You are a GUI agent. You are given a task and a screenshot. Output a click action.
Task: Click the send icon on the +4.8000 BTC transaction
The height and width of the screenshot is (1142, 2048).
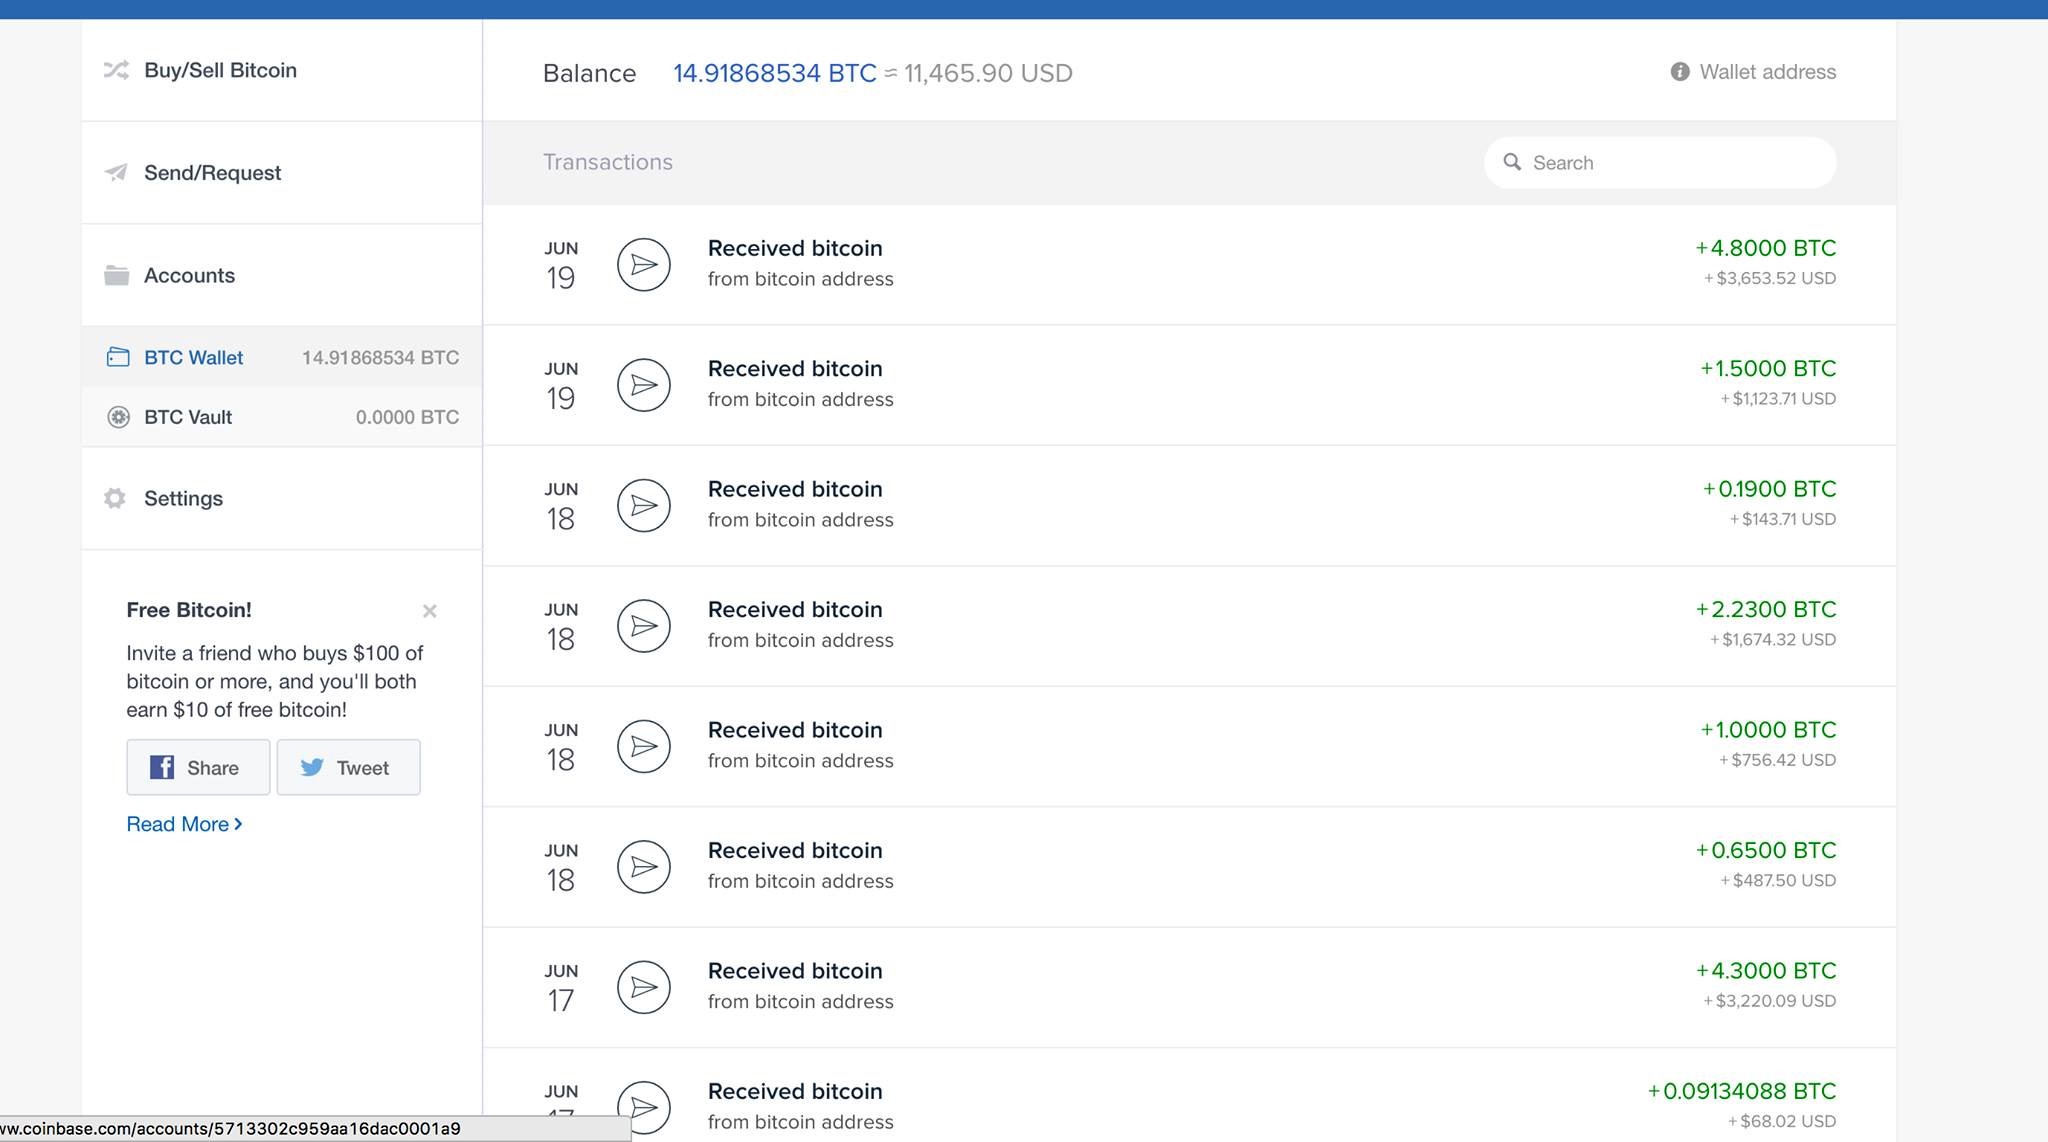point(643,264)
